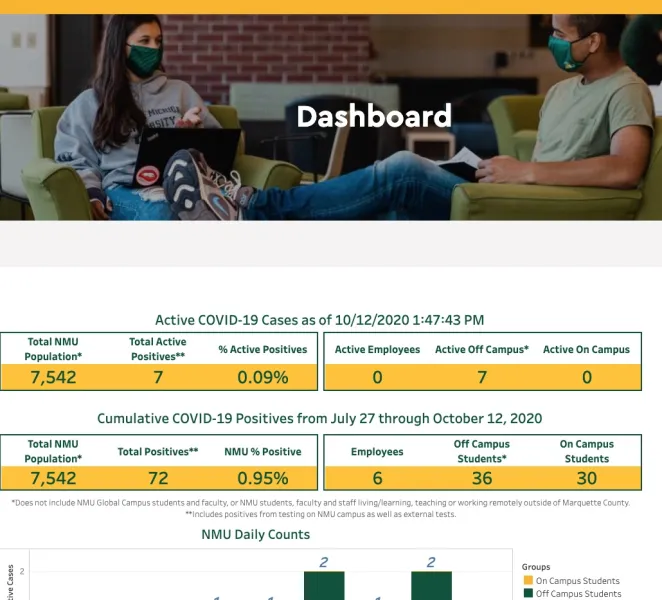Image resolution: width=662 pixels, height=600 pixels.
Task: Click the Active Employees value 0
Action: (377, 377)
